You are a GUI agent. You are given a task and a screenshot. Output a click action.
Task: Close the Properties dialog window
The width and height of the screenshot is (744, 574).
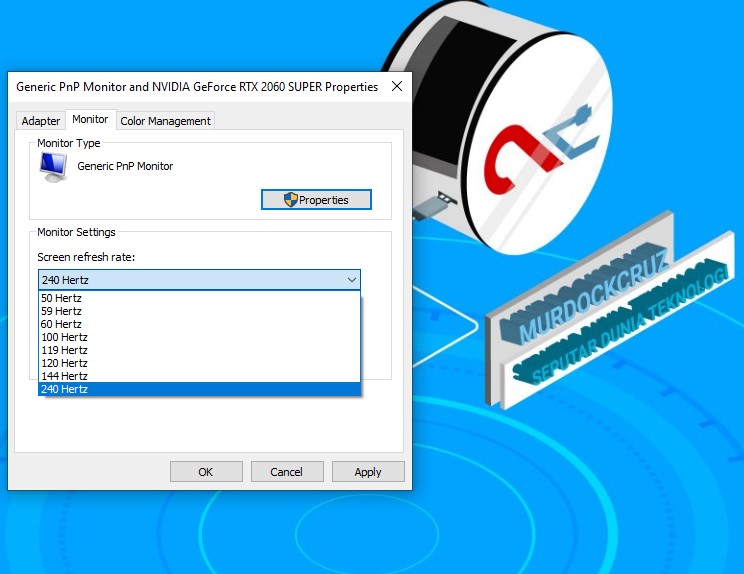click(x=397, y=86)
